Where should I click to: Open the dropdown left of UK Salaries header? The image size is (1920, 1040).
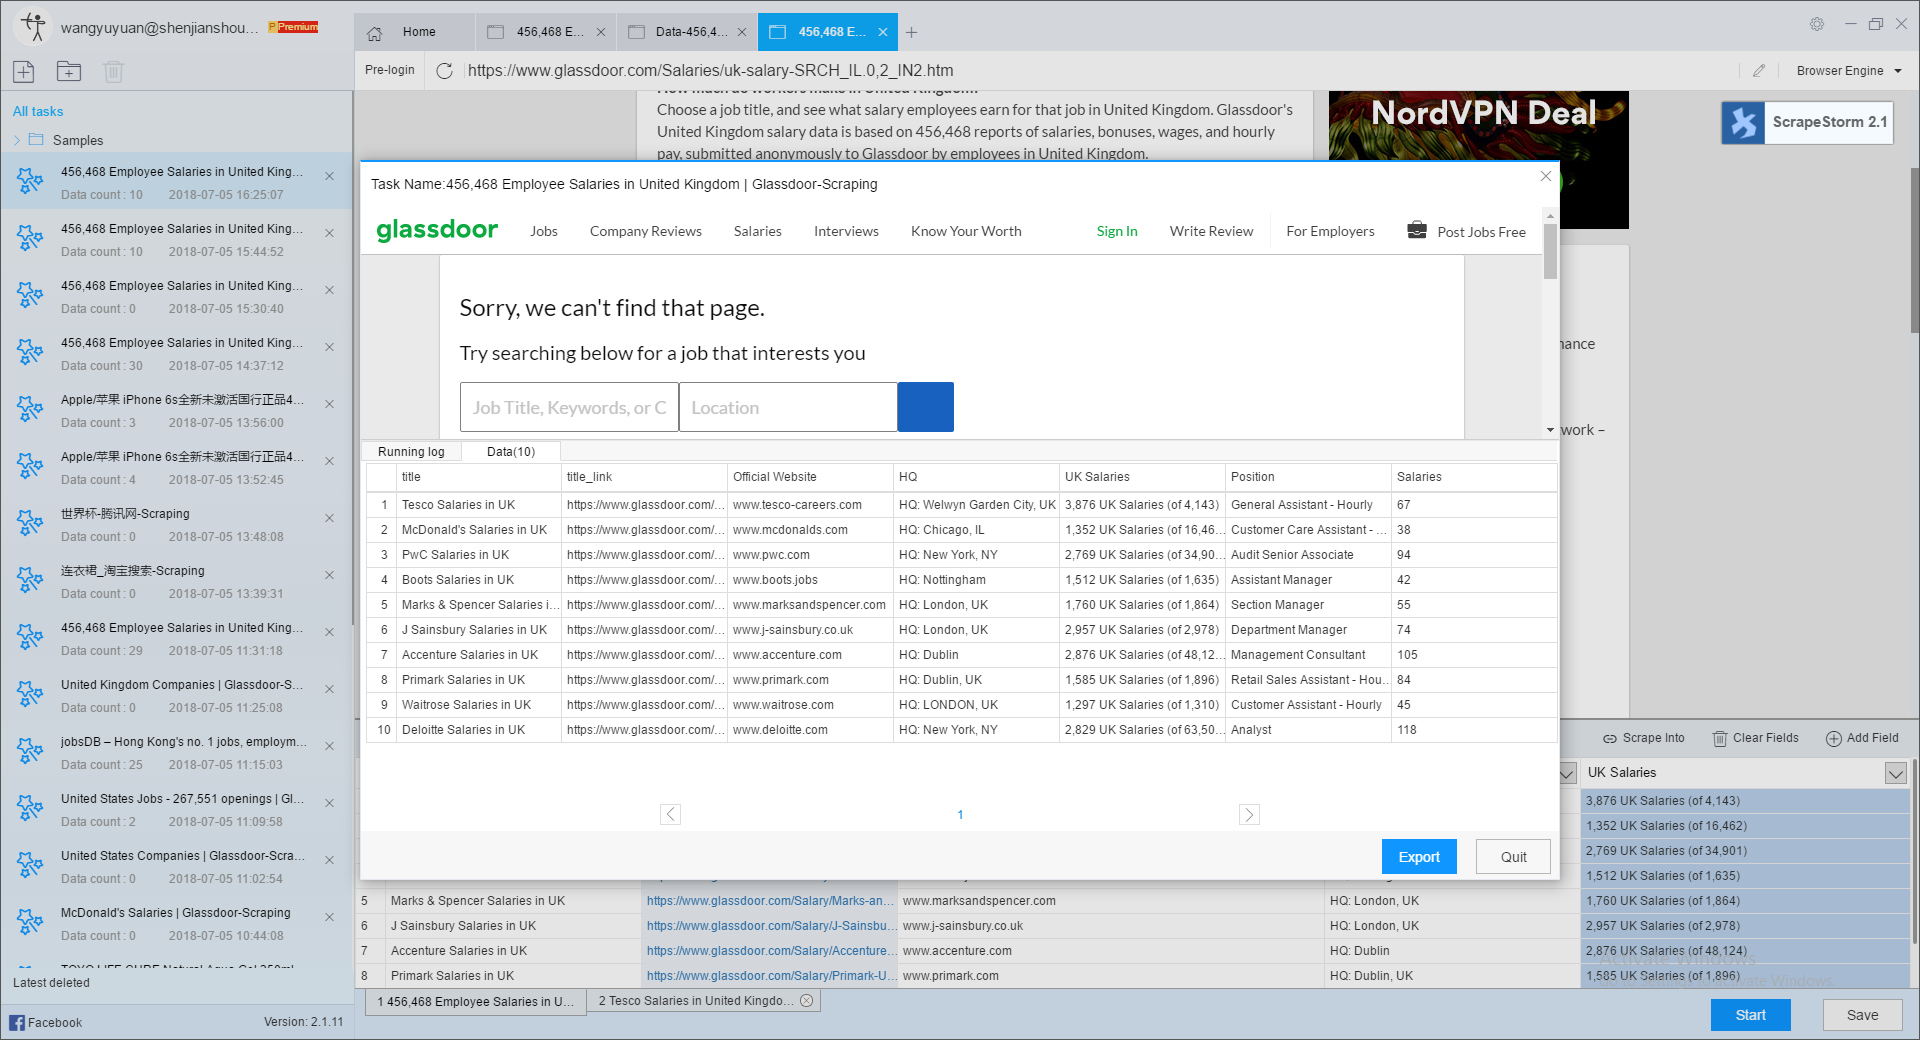point(1567,773)
